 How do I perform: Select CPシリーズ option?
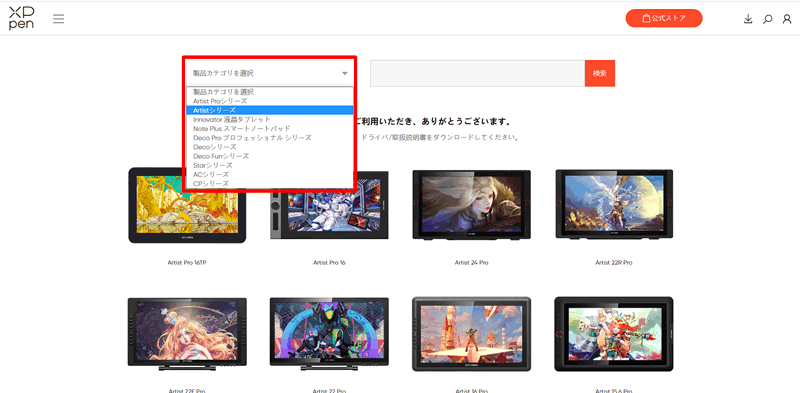tap(270, 183)
